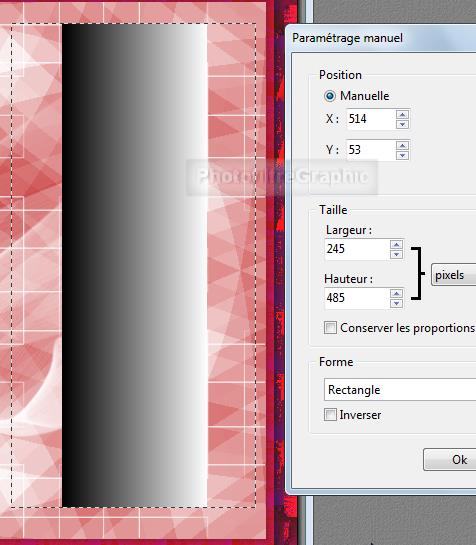Decrease Hauteur value with down arrow
Viewport: 476px width, 545px height.
(396, 303)
